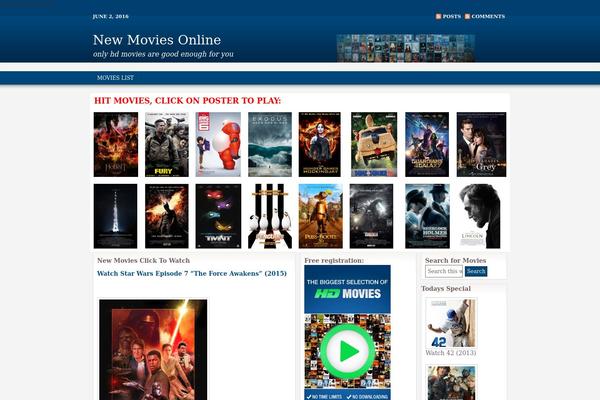Play the Lincoln movie poster
Image resolution: width=600 pixels, height=400 pixels.
pyautogui.click(x=478, y=216)
